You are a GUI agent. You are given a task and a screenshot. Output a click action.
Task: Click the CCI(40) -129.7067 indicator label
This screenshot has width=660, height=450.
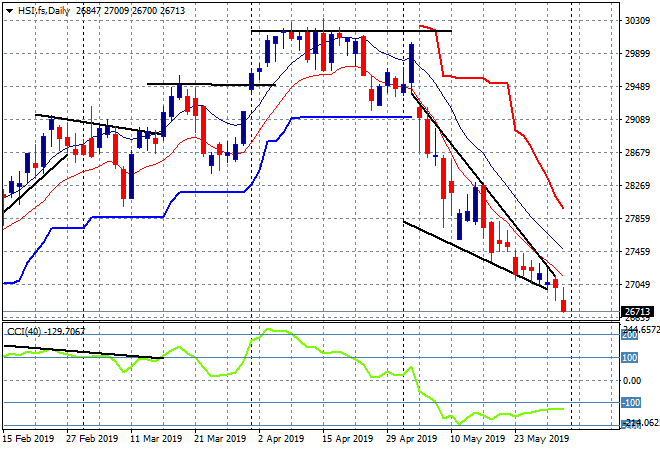point(46,332)
